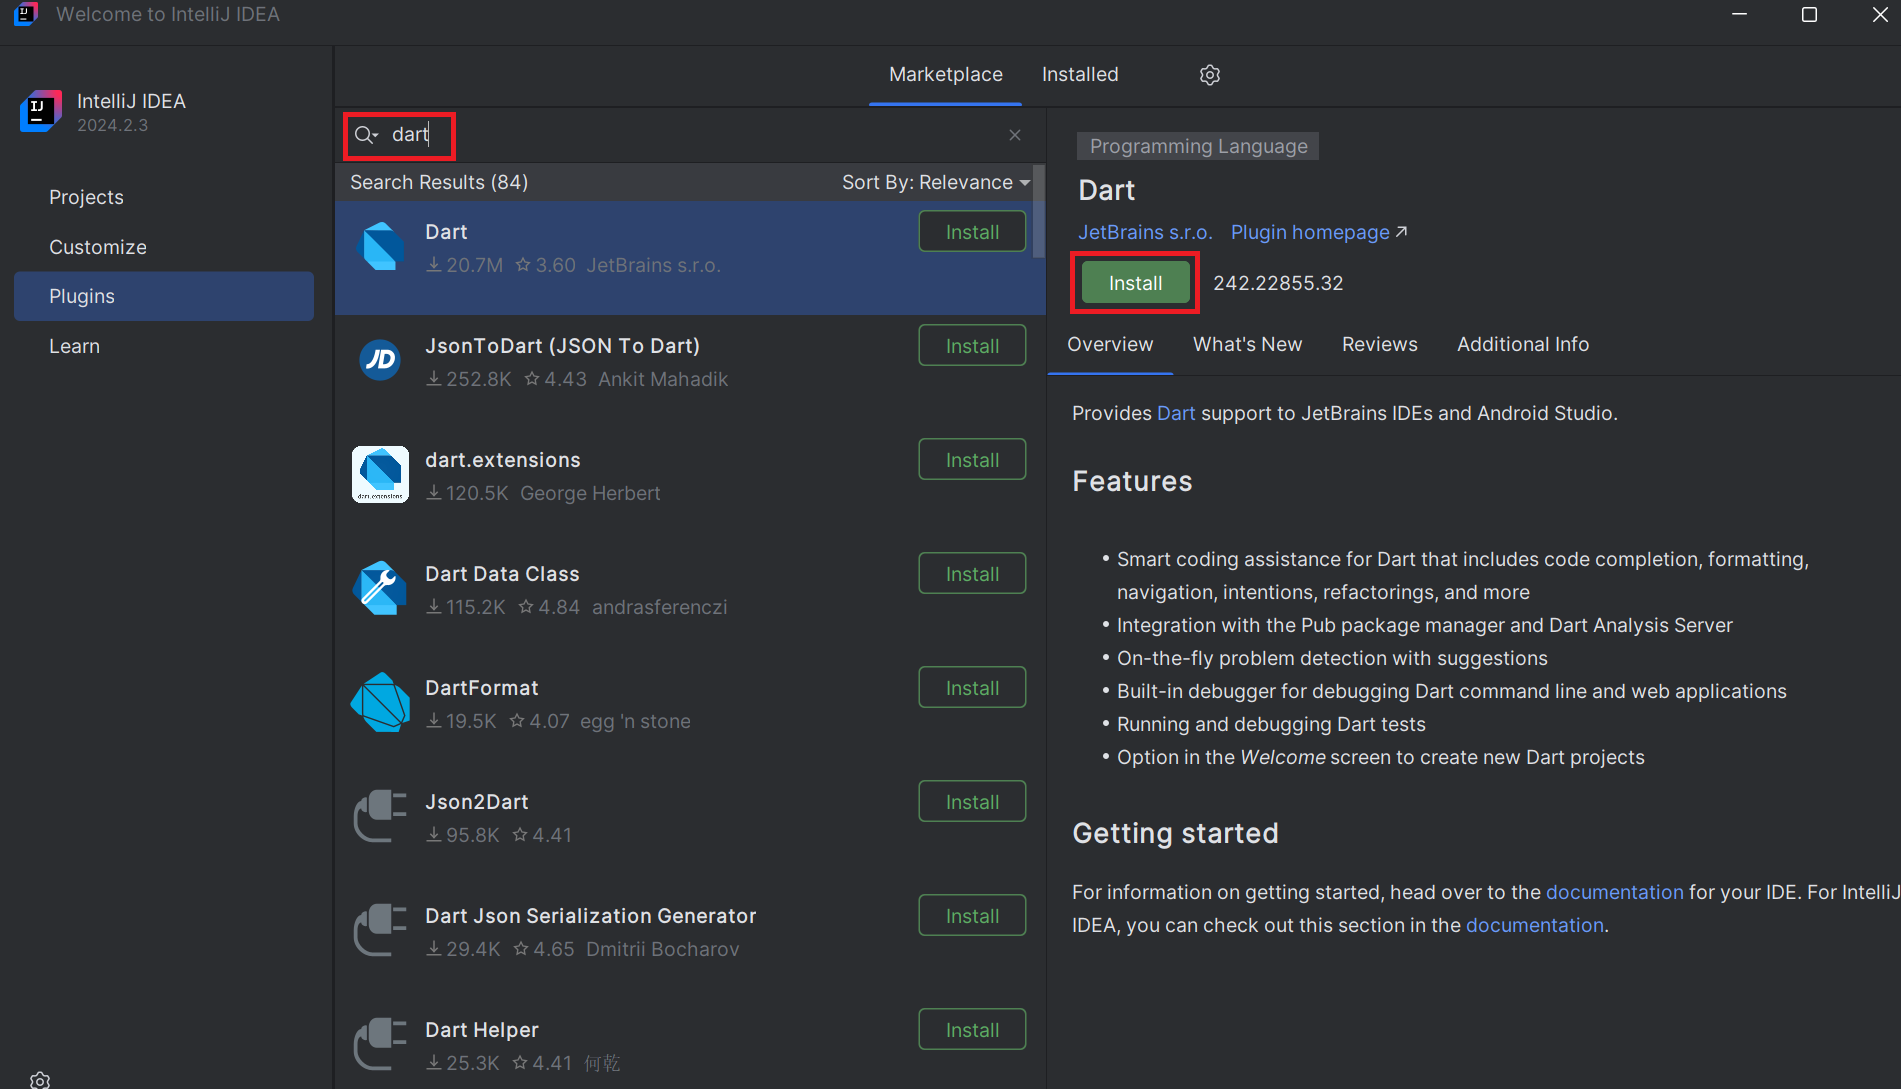Install the JsonToDart plugin
This screenshot has width=1901, height=1089.
972,346
